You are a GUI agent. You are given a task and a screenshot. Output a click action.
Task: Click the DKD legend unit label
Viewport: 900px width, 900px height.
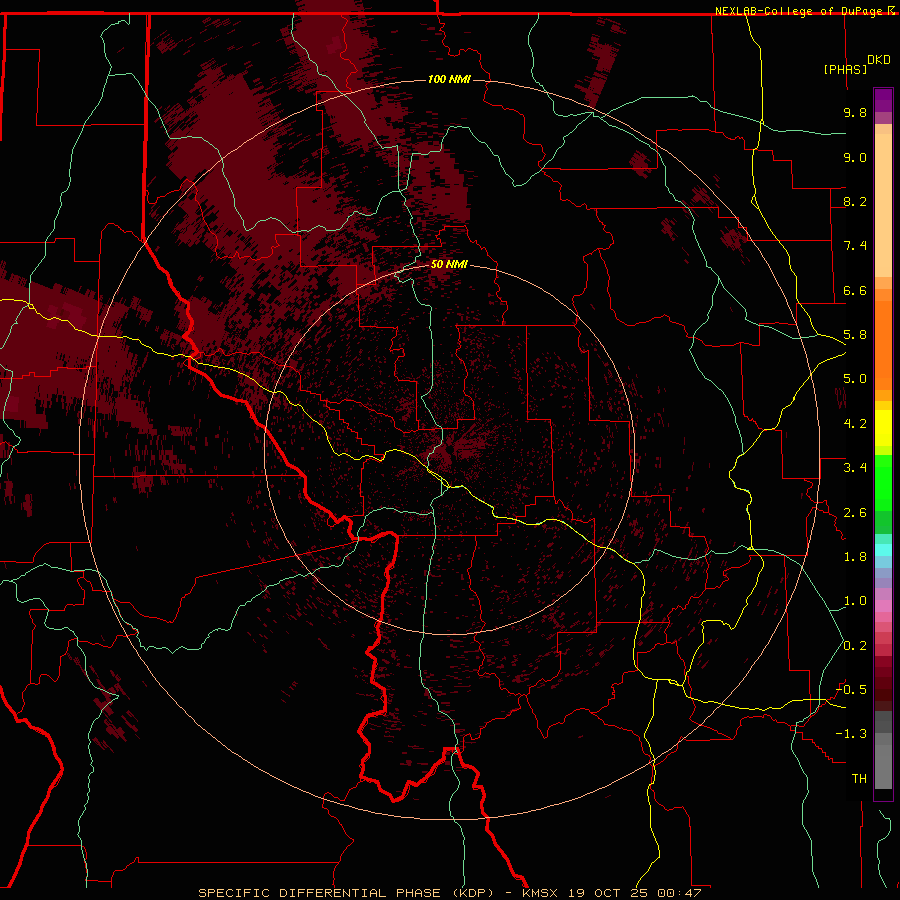[878, 60]
